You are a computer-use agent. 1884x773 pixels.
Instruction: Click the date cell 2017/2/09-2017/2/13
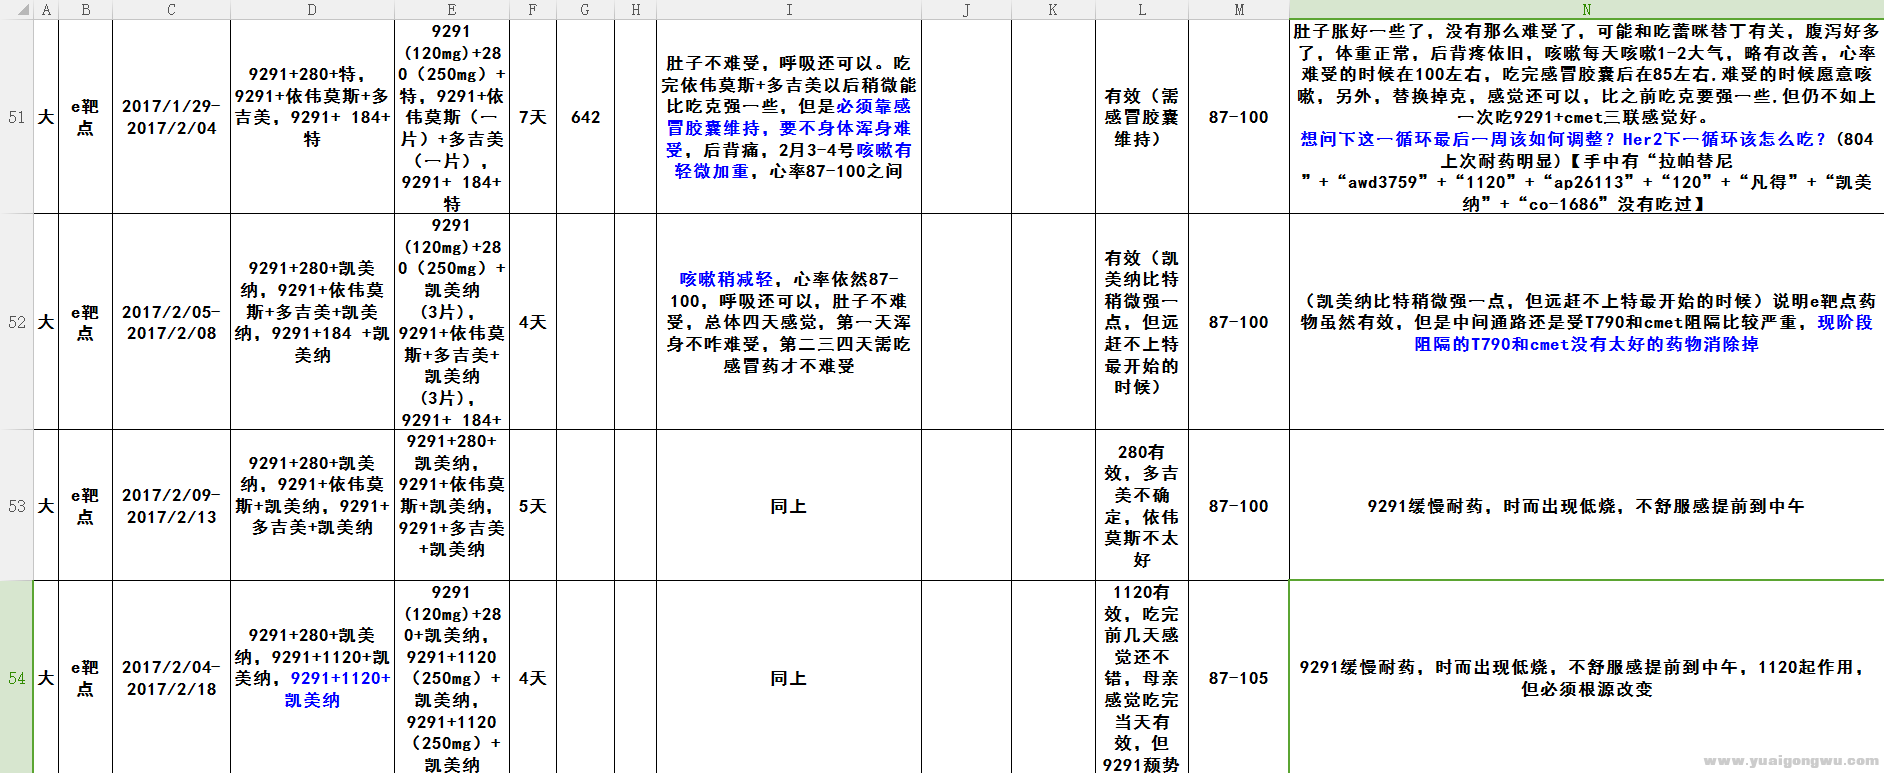(172, 506)
